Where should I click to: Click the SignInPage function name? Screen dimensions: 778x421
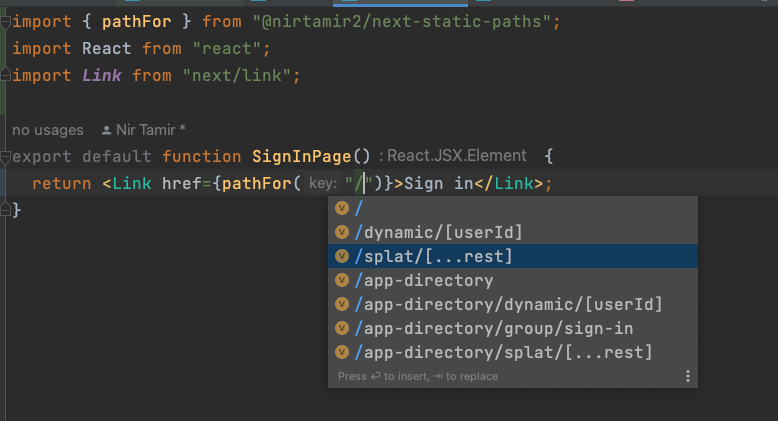coord(301,157)
